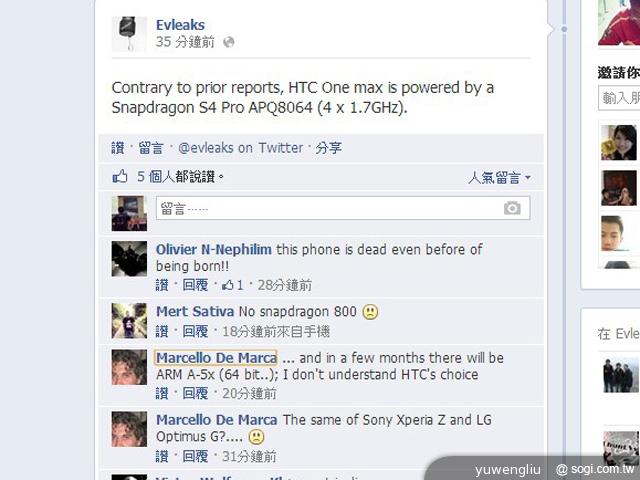The height and width of the screenshot is (480, 640).
Task: Open @evleaks on Twitter link
Action: [240, 148]
